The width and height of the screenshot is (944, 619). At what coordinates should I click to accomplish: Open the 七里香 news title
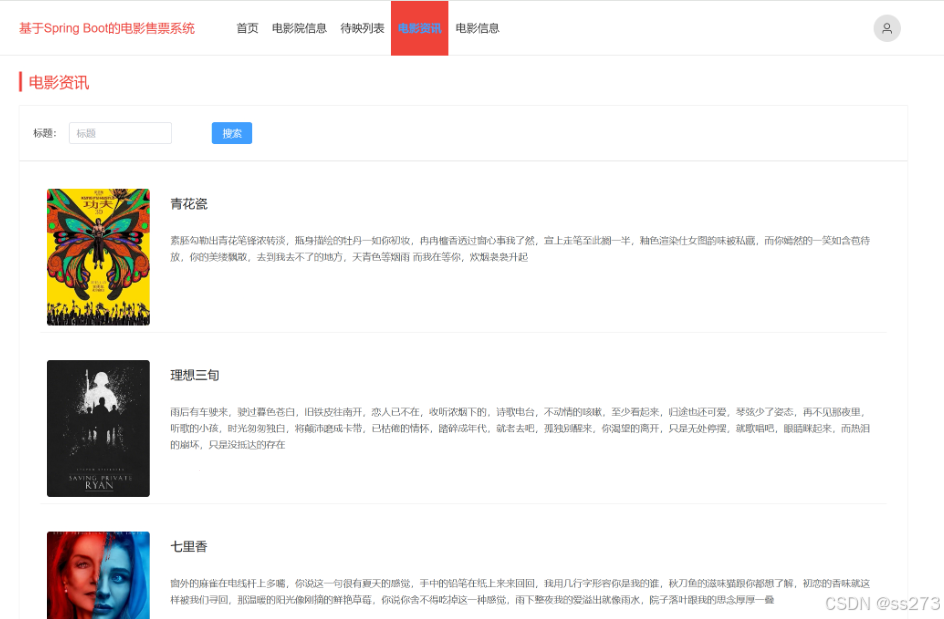(x=189, y=547)
